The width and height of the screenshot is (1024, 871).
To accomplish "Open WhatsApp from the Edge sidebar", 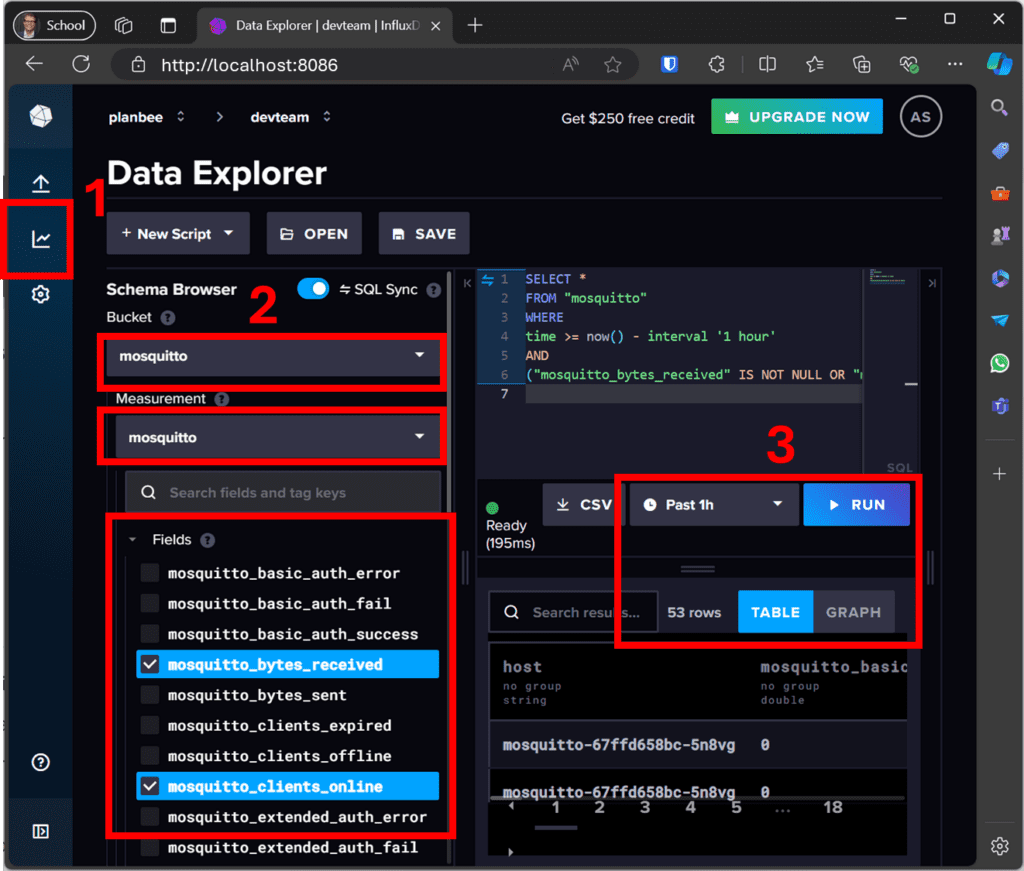I will point(999,363).
